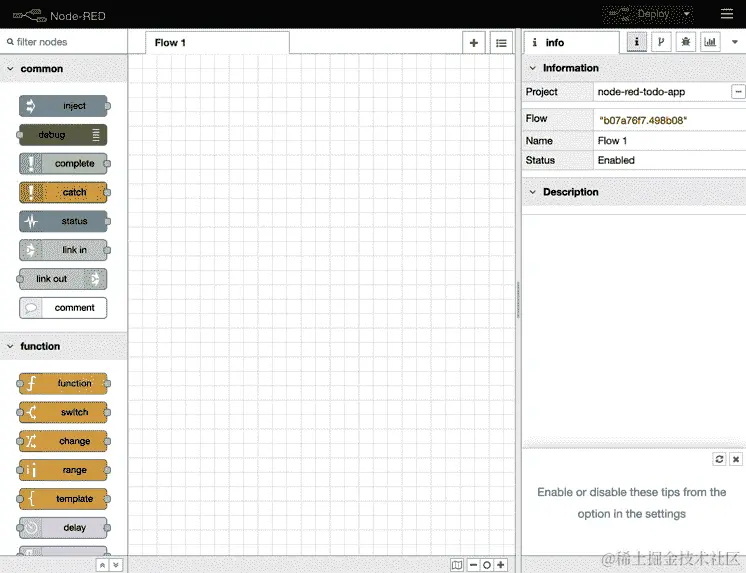Select the switch node
This screenshot has width=746, height=573.
point(63,412)
